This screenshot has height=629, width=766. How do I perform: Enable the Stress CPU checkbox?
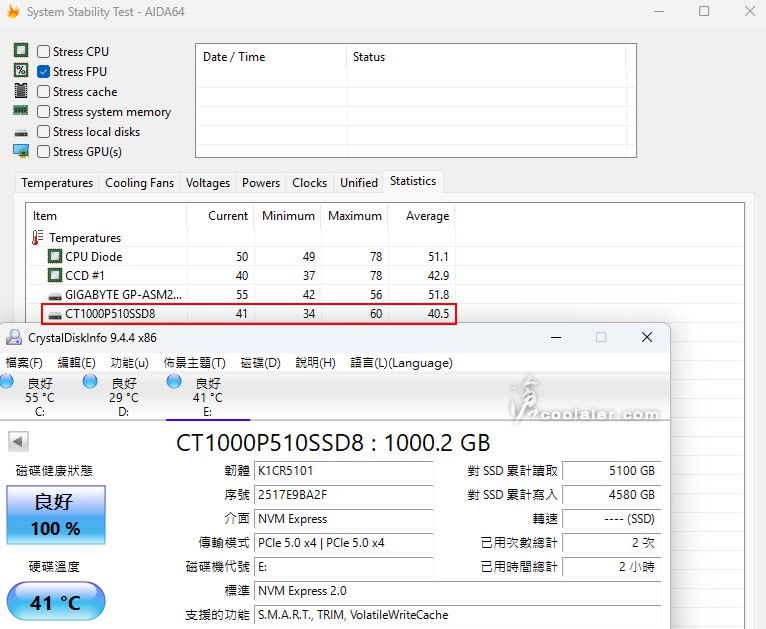[x=43, y=51]
